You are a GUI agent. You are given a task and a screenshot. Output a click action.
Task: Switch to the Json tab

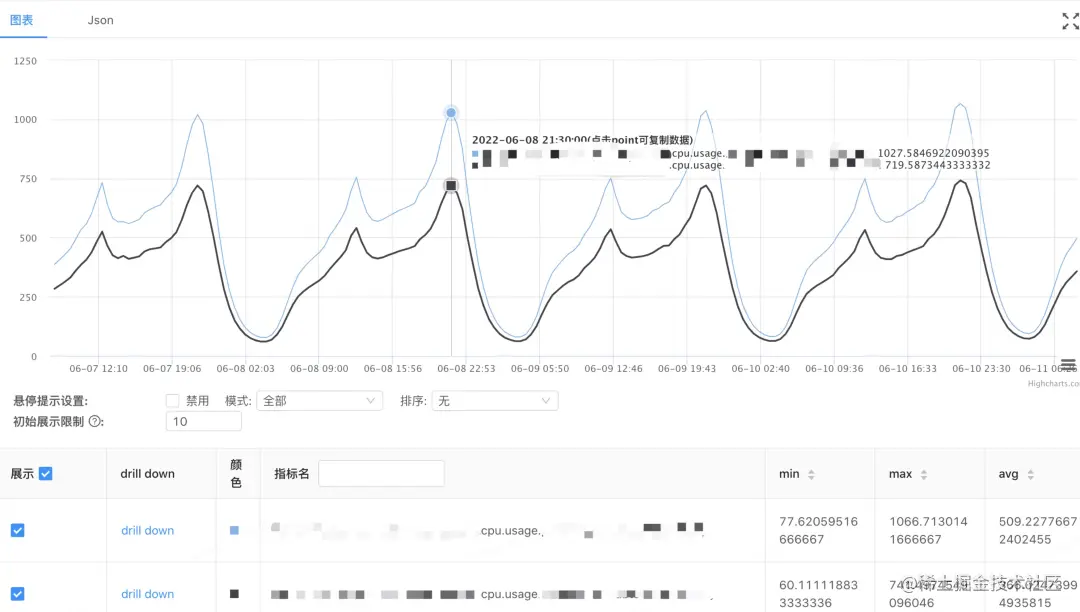coord(100,19)
